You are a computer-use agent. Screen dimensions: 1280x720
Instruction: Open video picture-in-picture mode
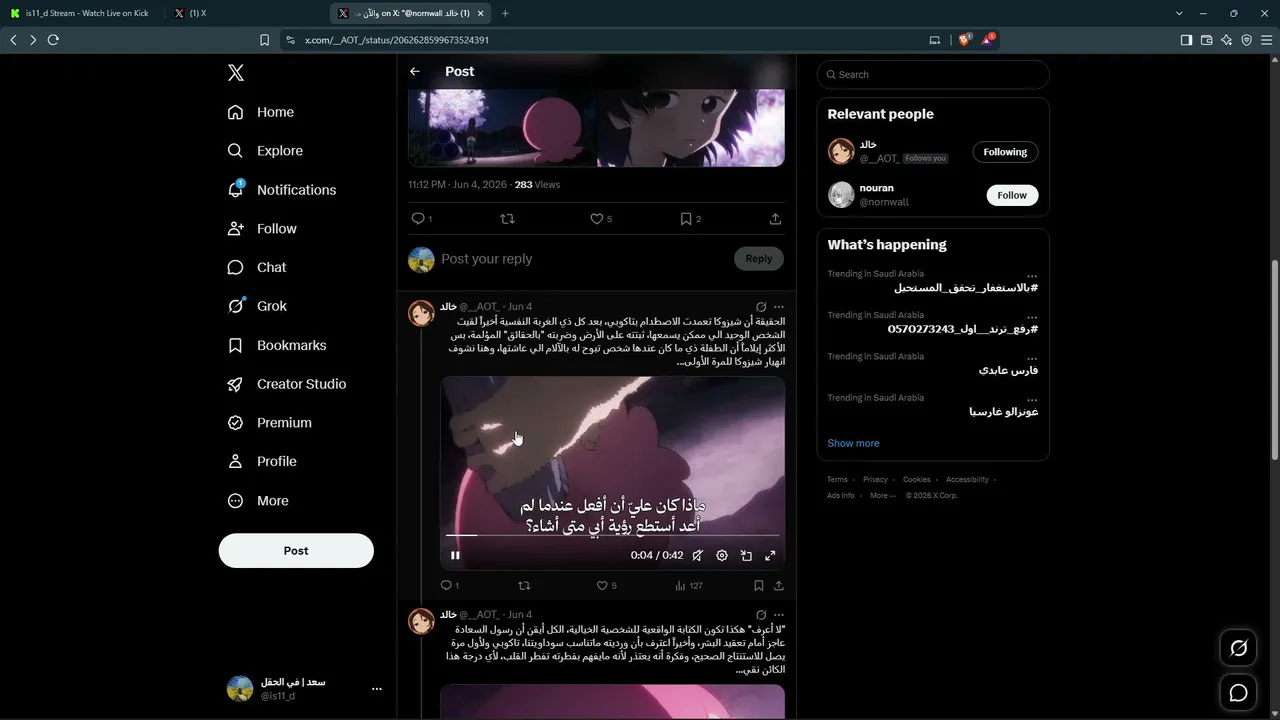746,555
